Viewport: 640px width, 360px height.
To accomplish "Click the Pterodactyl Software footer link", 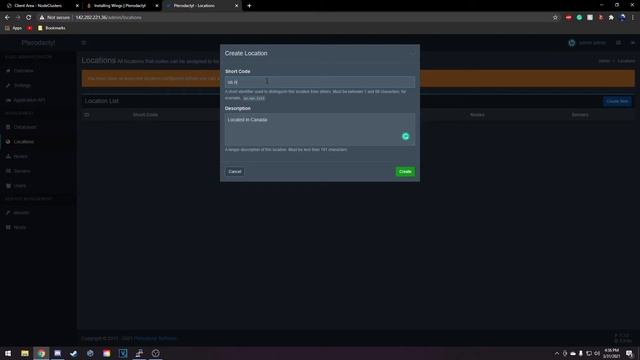I will tap(156, 338).
